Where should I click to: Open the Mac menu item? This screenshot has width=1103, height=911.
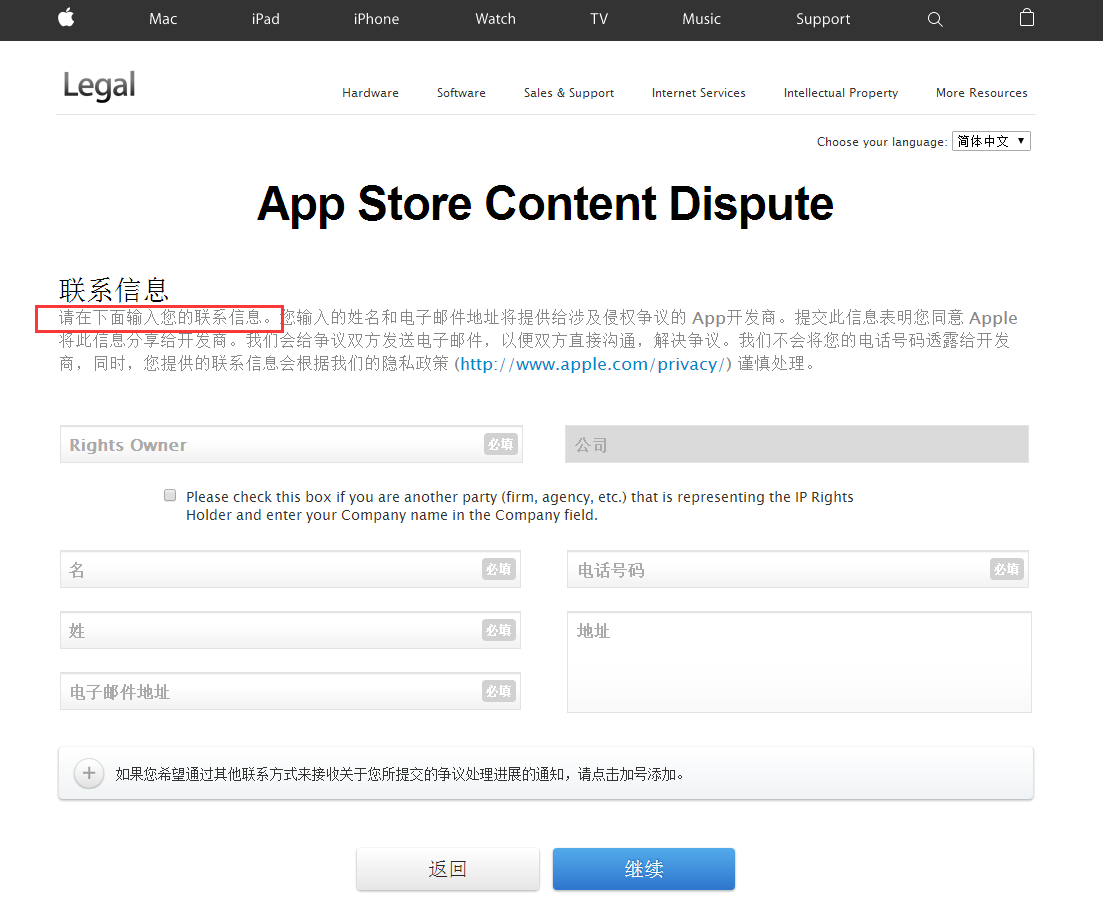163,19
